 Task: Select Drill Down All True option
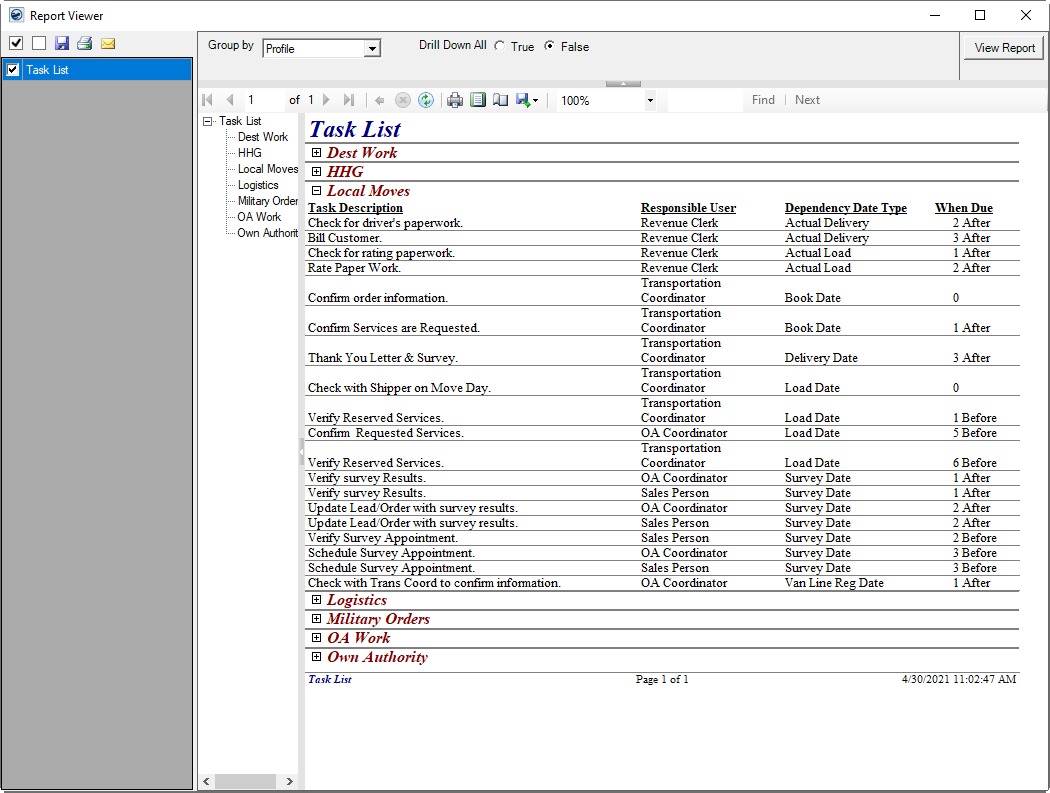coord(500,47)
